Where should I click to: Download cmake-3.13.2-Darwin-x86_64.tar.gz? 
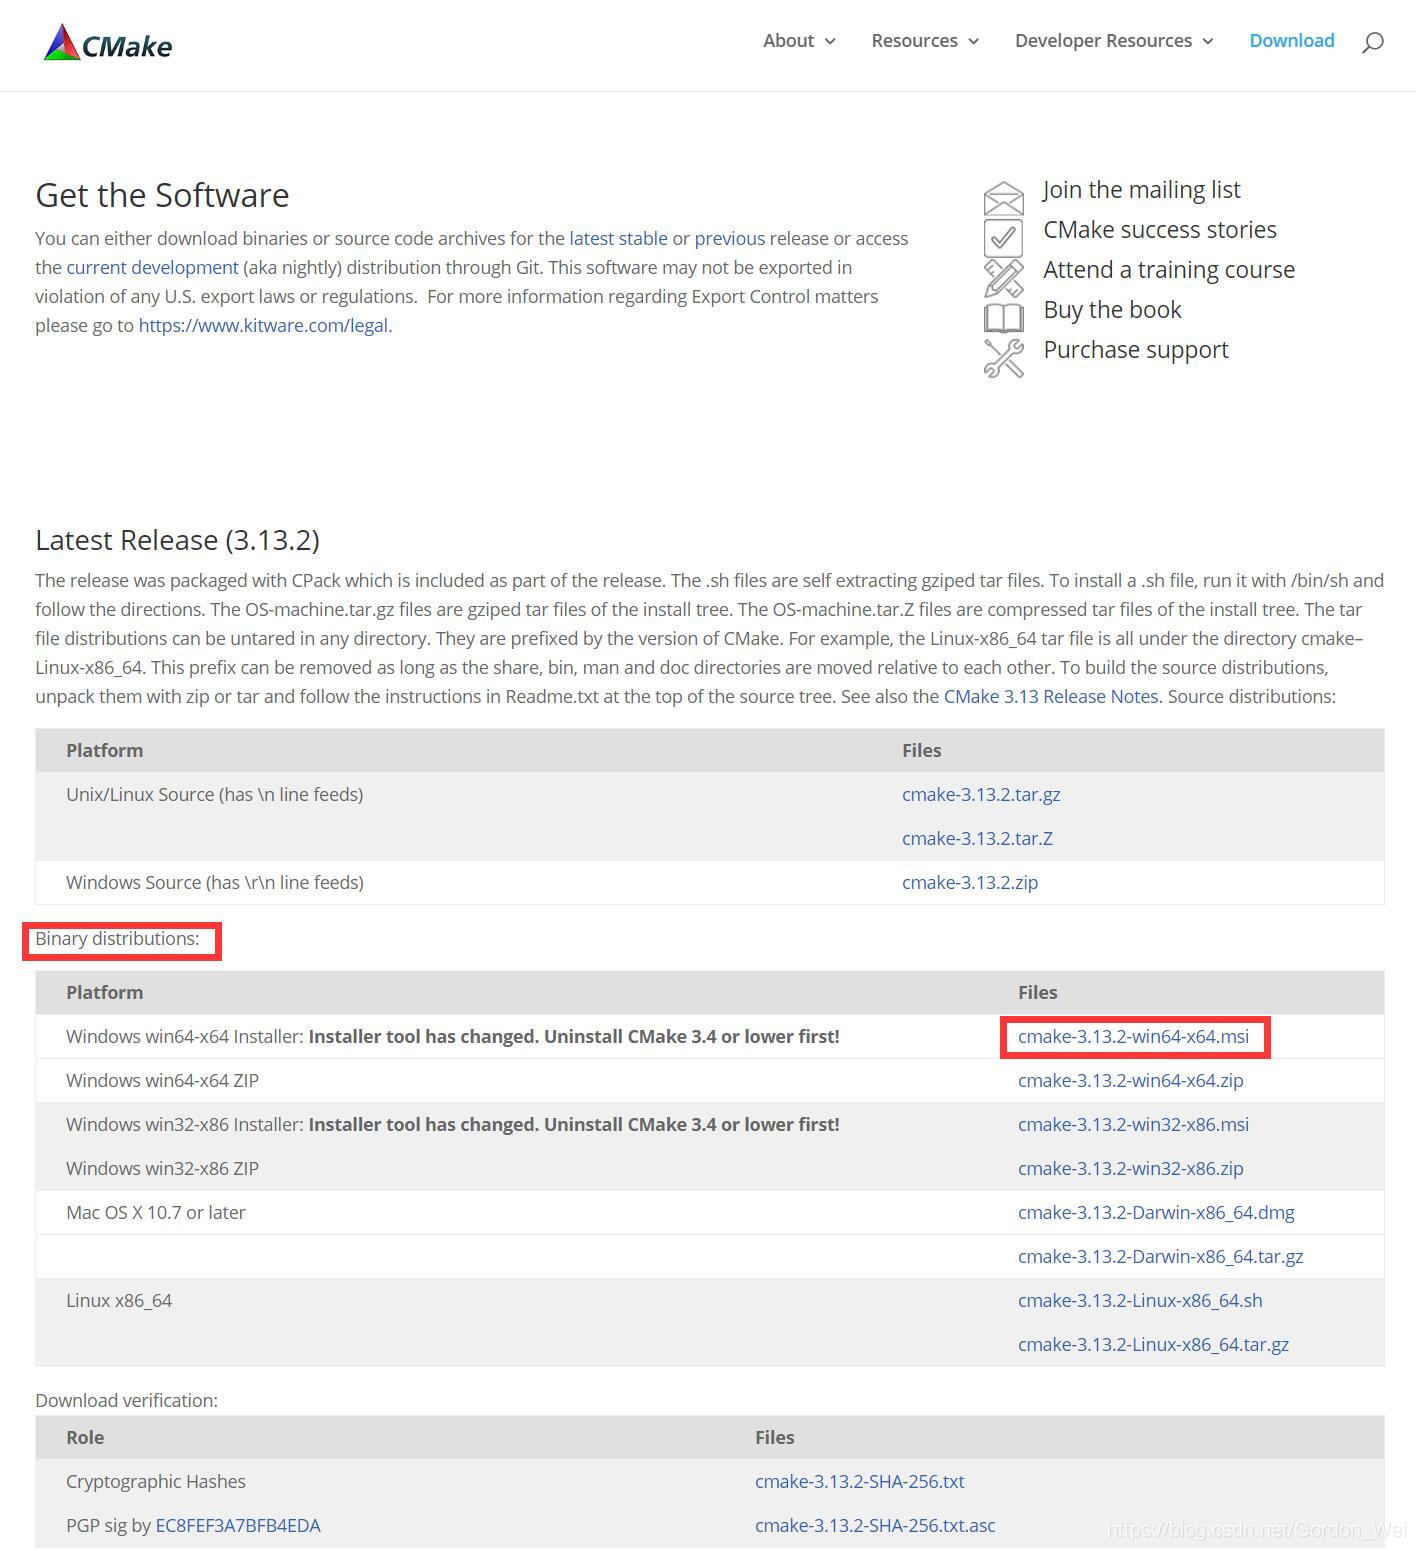pyautogui.click(x=1160, y=1257)
